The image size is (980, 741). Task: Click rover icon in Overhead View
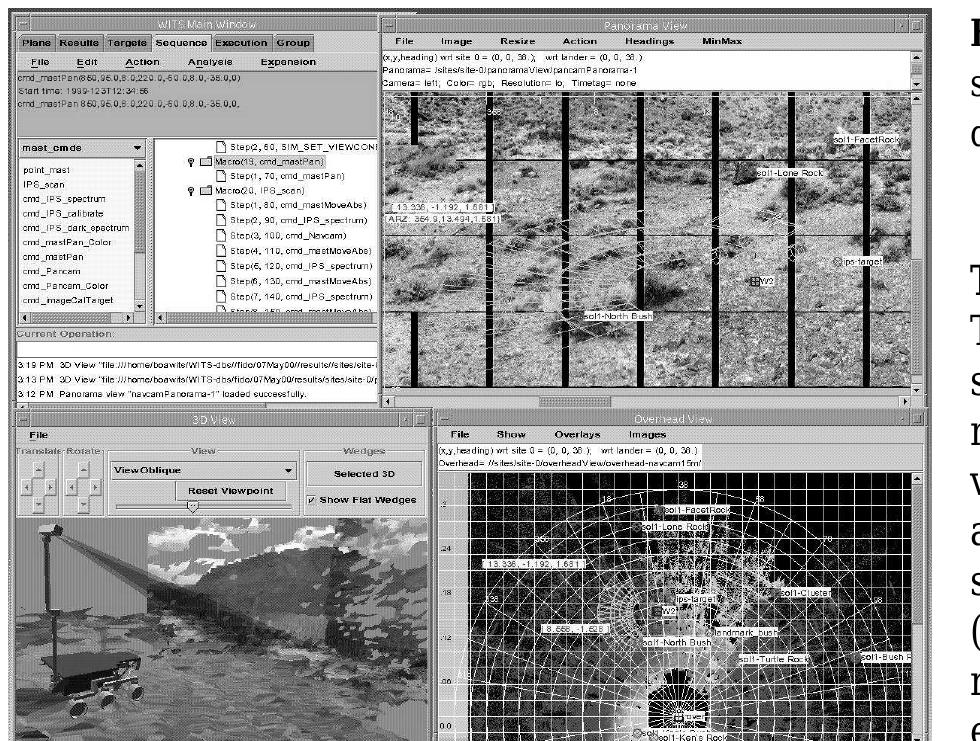[678, 716]
